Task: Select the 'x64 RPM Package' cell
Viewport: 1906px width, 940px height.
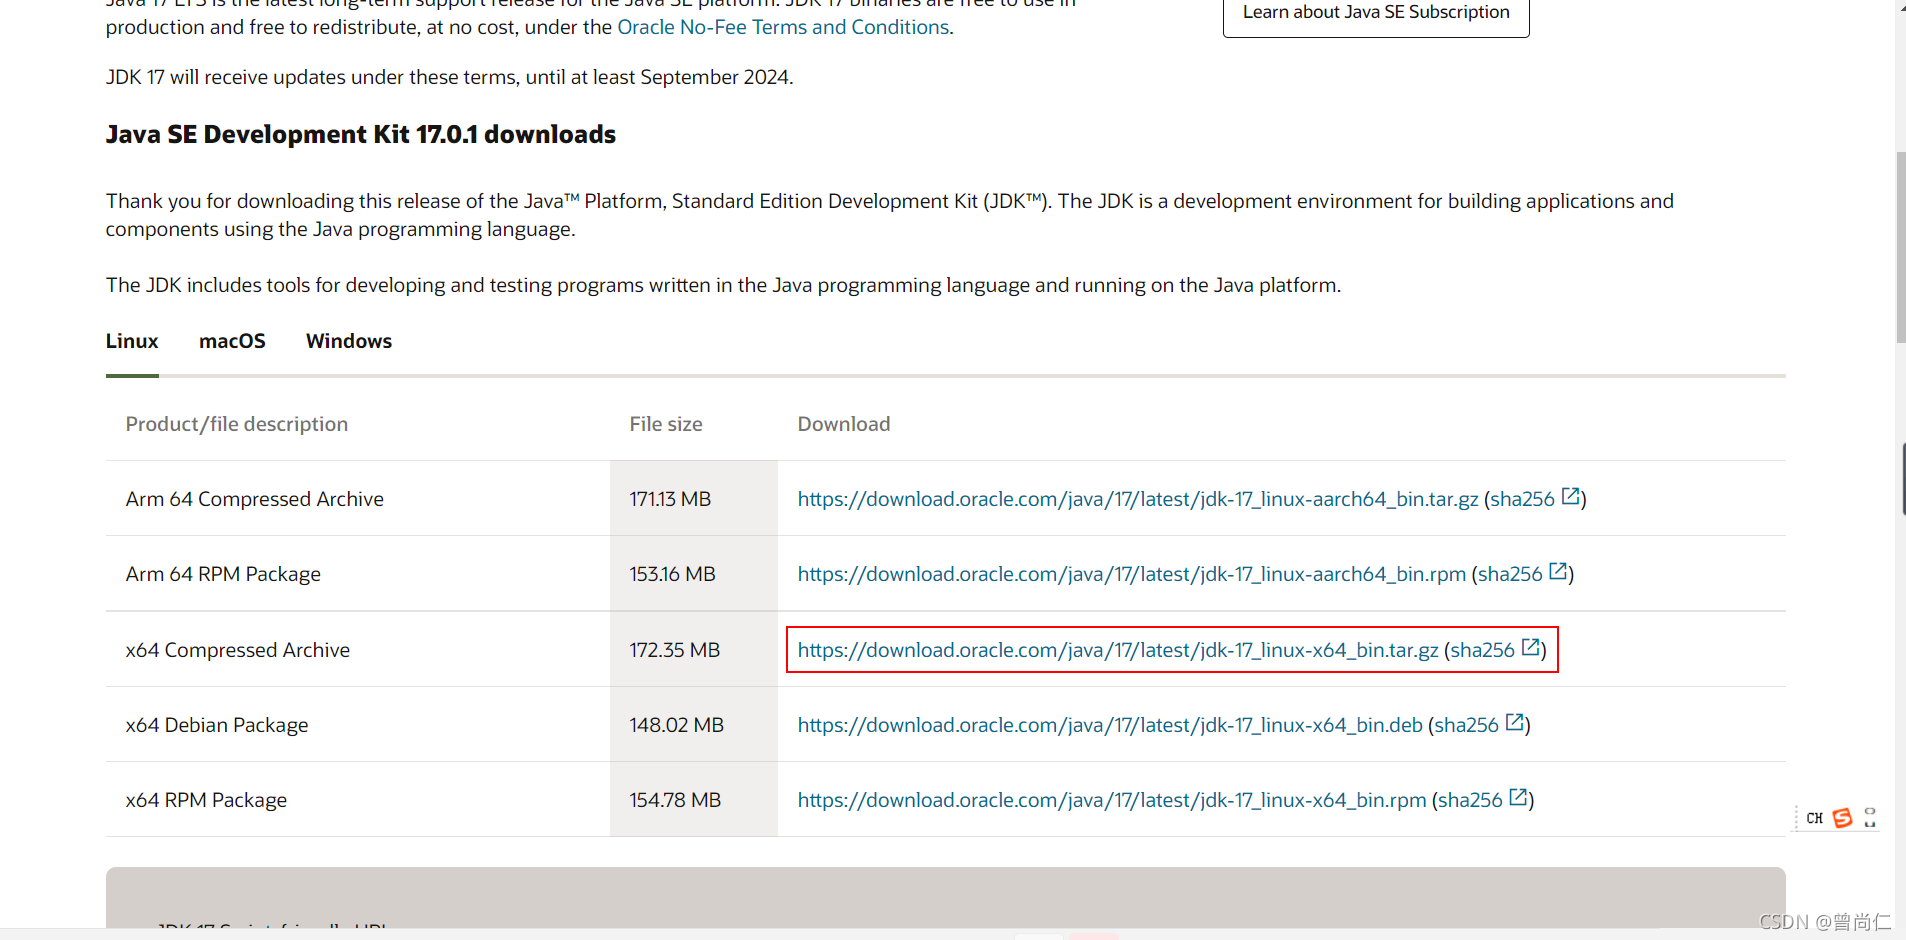Action: click(358, 800)
